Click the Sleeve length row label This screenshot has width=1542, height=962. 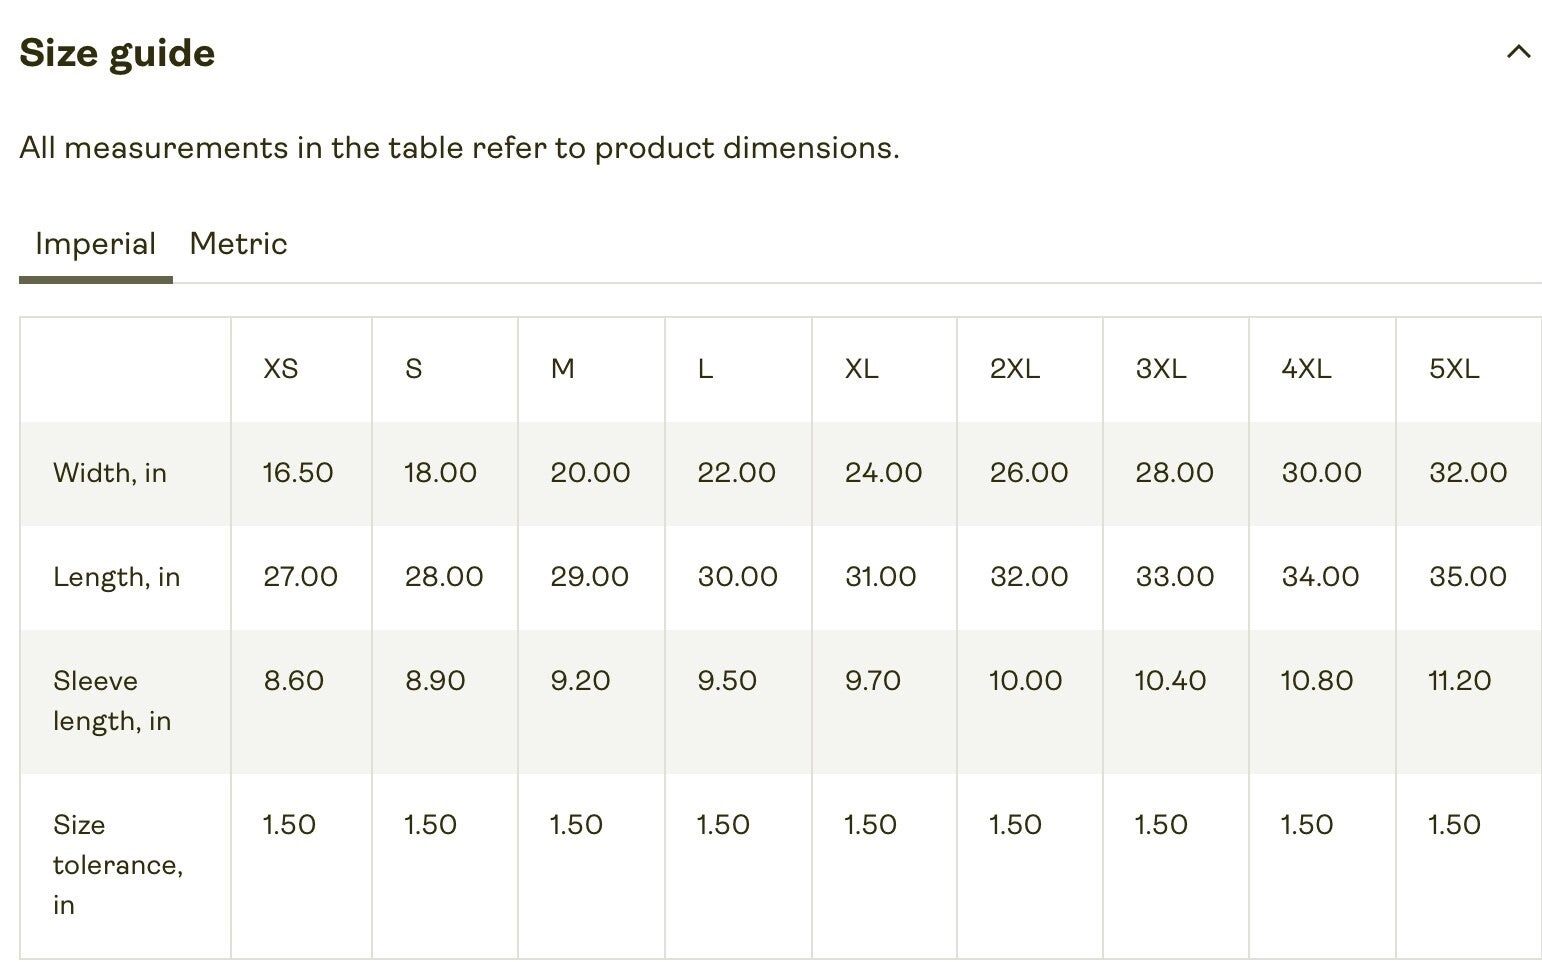(x=111, y=701)
